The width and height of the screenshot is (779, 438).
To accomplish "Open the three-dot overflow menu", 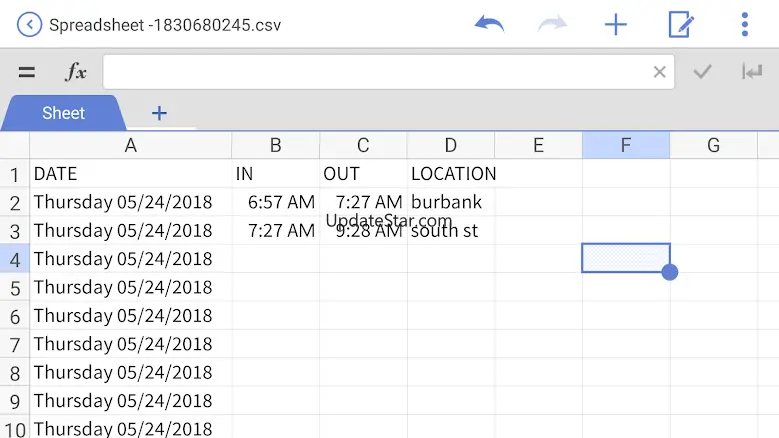I will [x=744, y=24].
